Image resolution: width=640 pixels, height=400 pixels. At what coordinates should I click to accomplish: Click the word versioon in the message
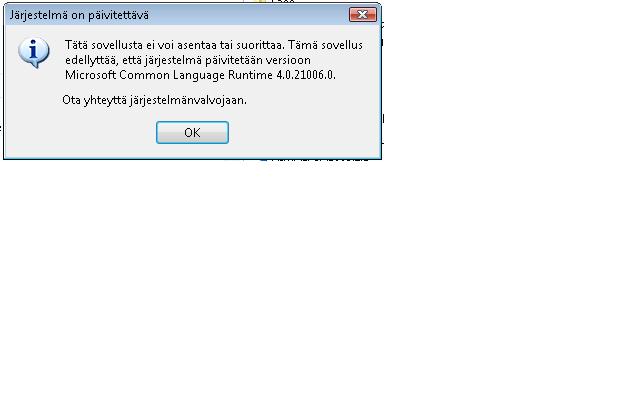pos(288,60)
